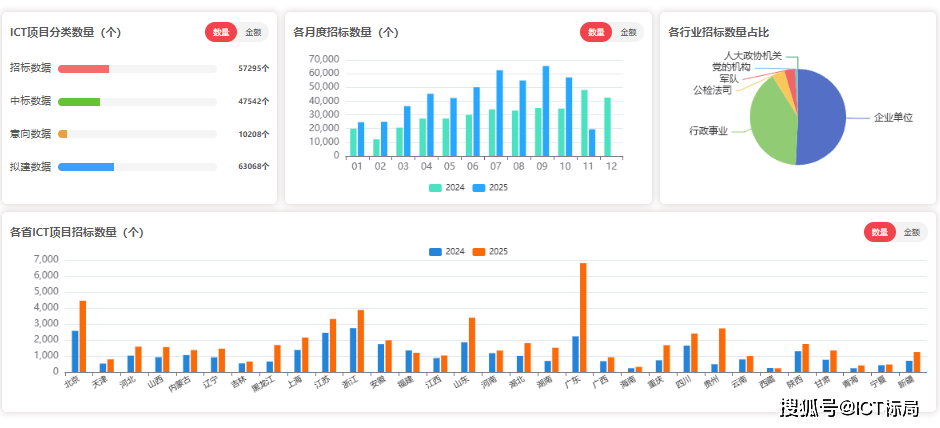The height and width of the screenshot is (428, 940).
Task: Click the green 中标数据 progress bar
Action: coord(79,102)
